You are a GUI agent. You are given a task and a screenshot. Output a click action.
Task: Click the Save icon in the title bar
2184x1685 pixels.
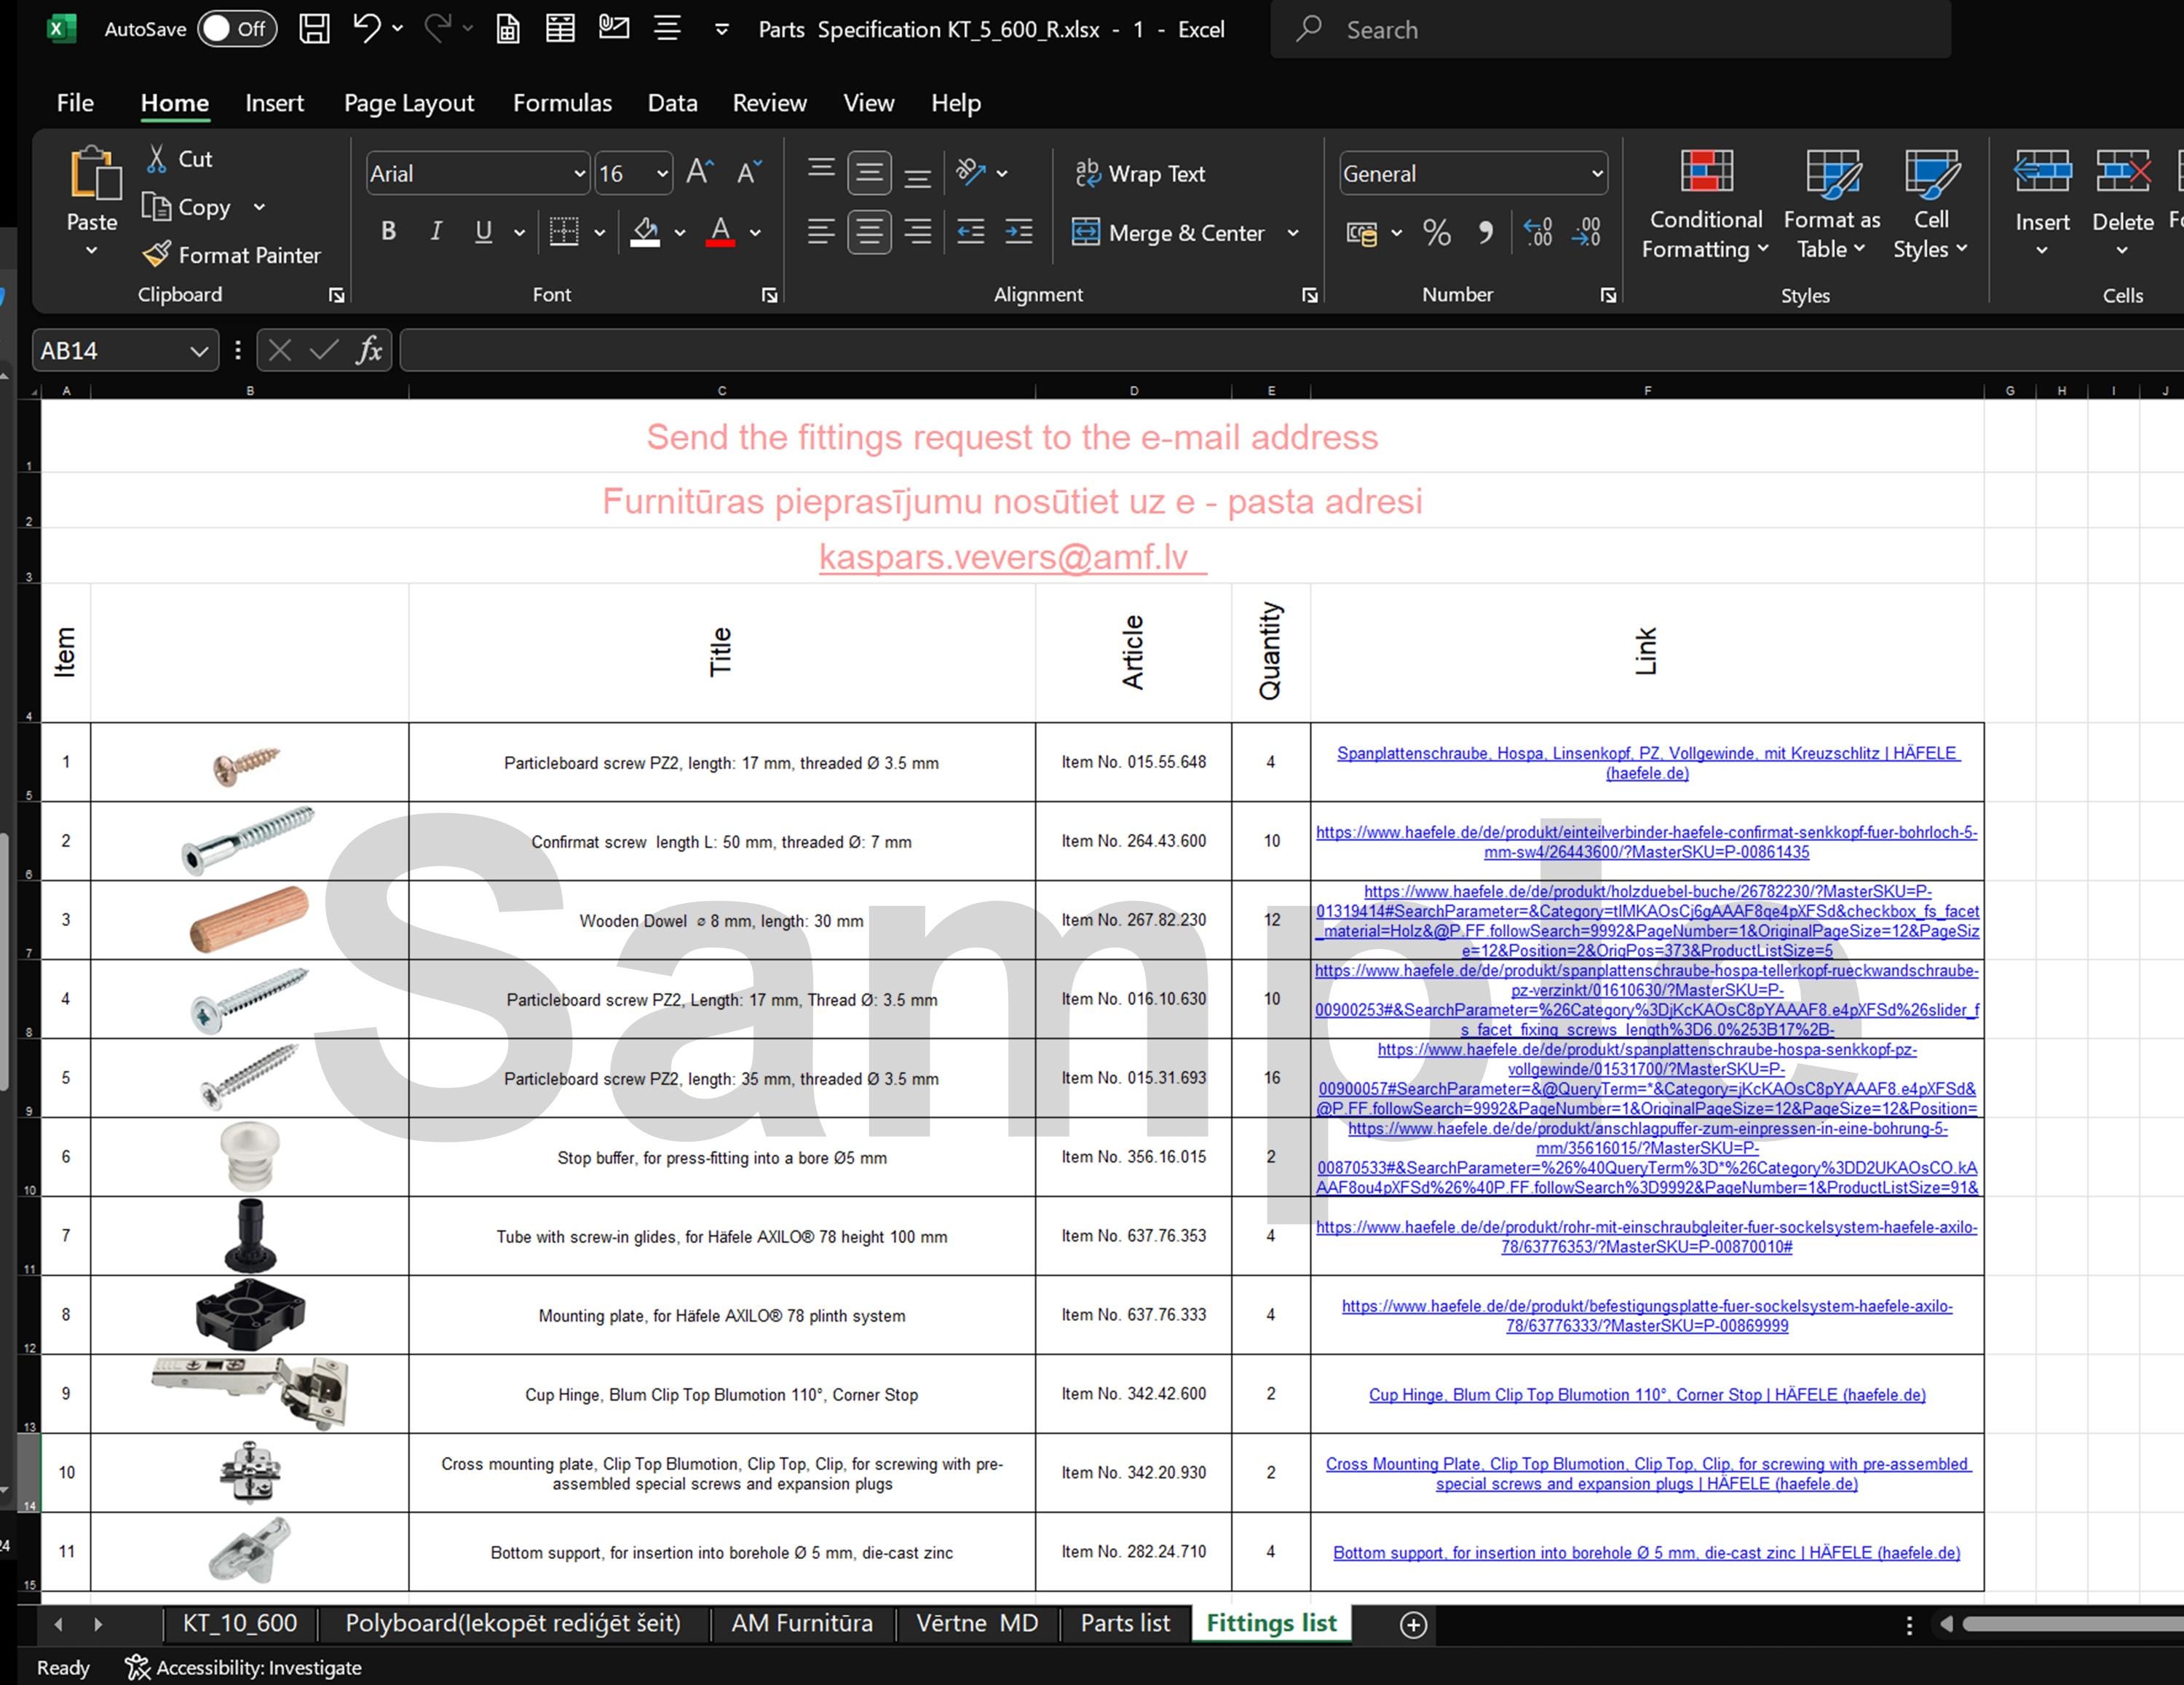coord(314,29)
